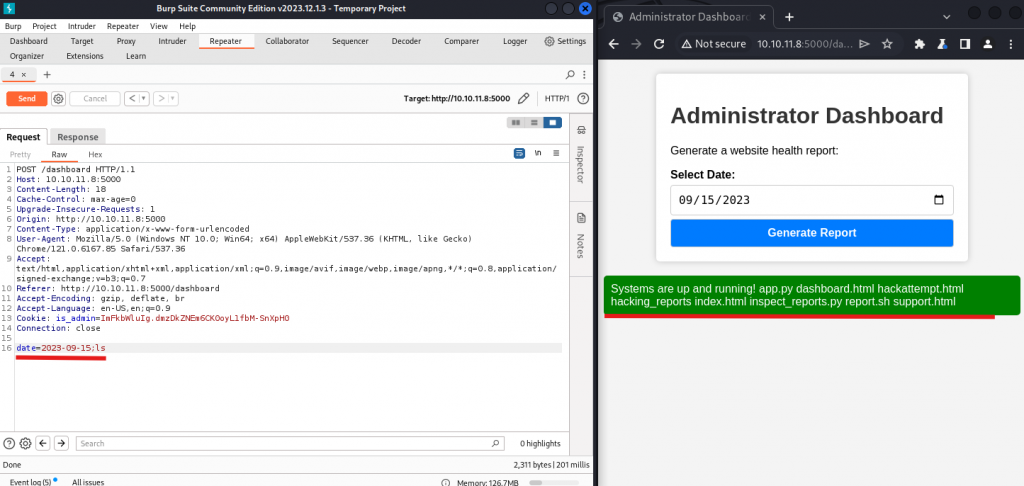The width and height of the screenshot is (1024, 486).
Task: Toggle Chrome side panel icon
Action: click(965, 44)
